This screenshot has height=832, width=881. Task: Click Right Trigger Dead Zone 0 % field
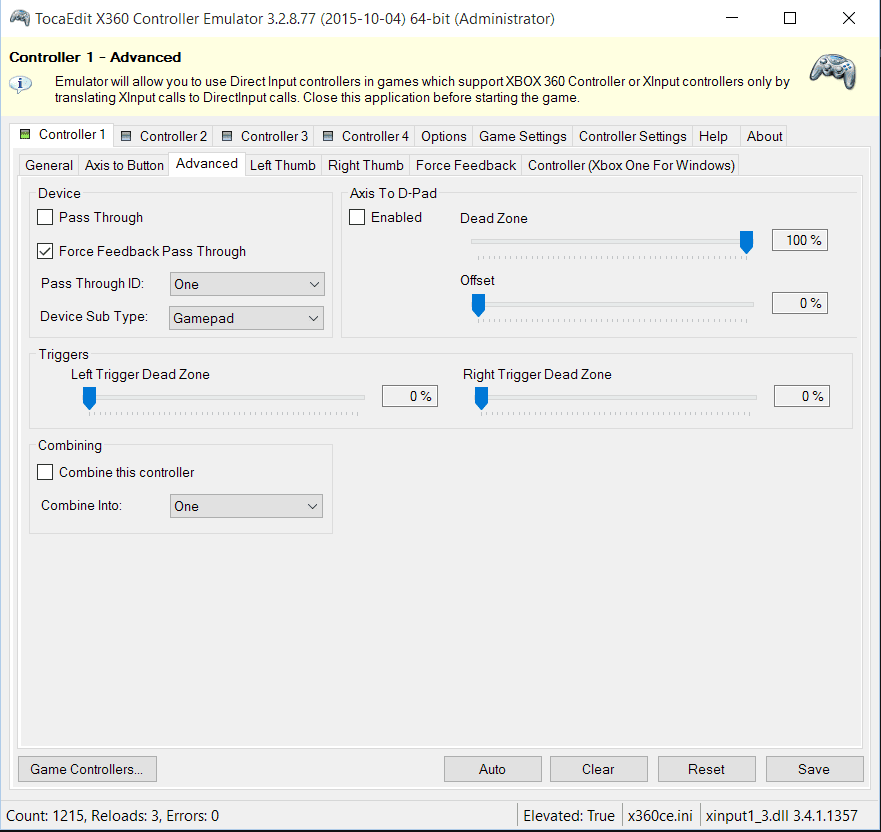pyautogui.click(x=802, y=396)
